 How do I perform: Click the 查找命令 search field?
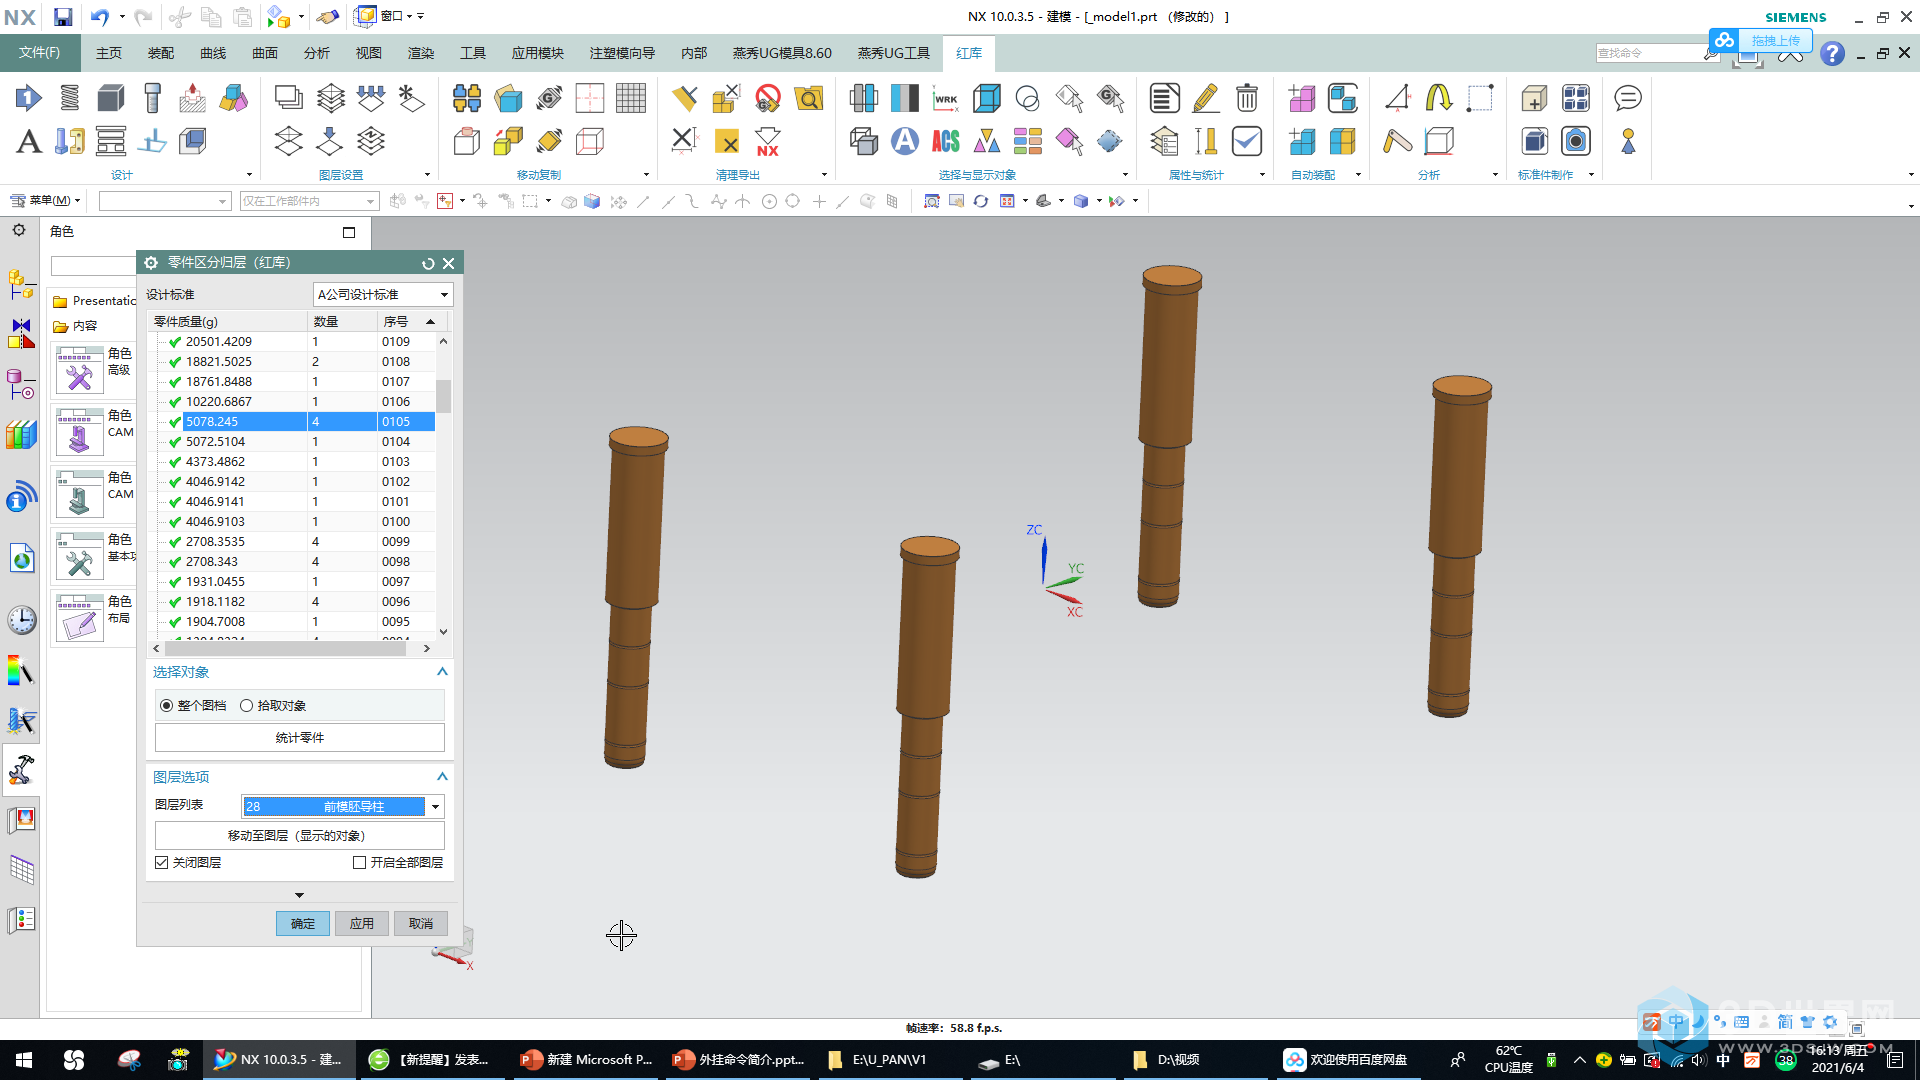[1648, 53]
